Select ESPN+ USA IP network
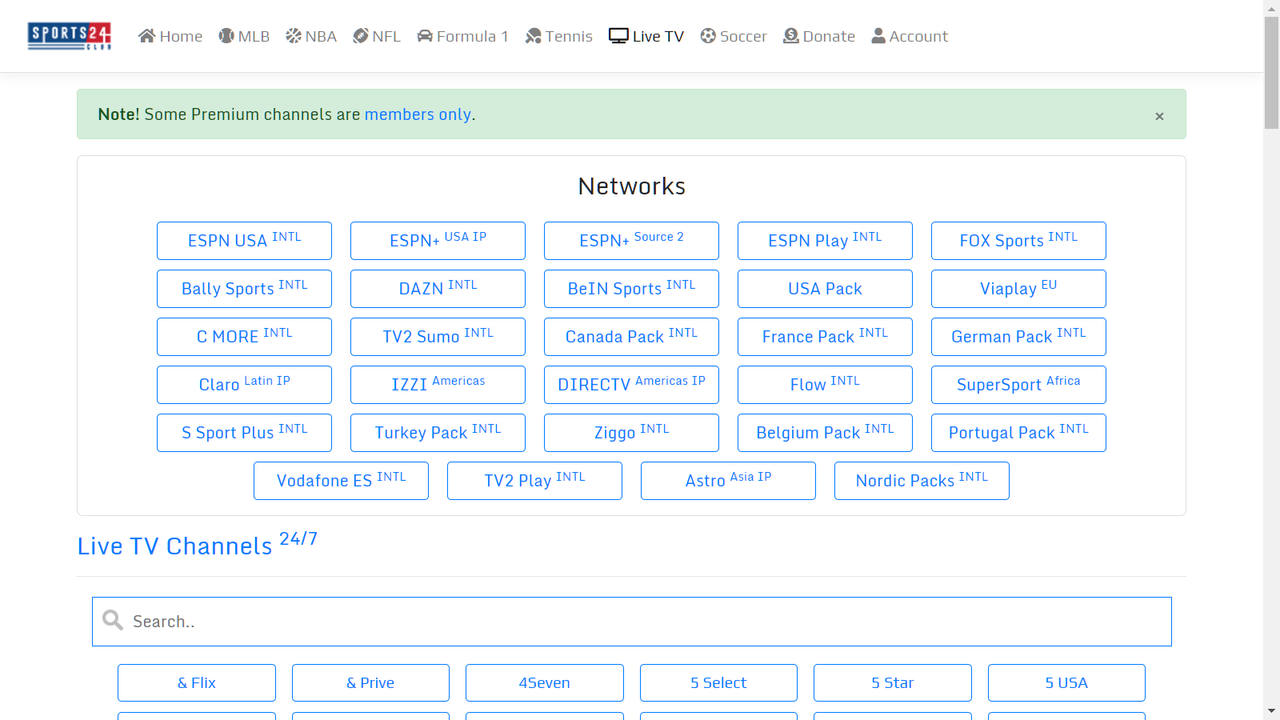This screenshot has width=1280, height=720. 438,241
